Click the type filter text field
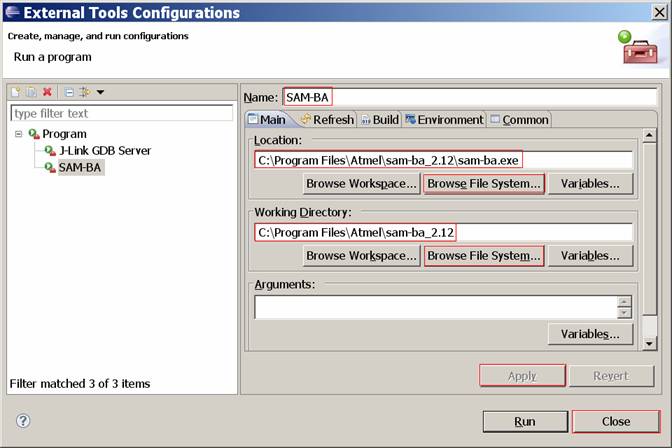Viewport: 672px width, 448px height. click(x=122, y=113)
